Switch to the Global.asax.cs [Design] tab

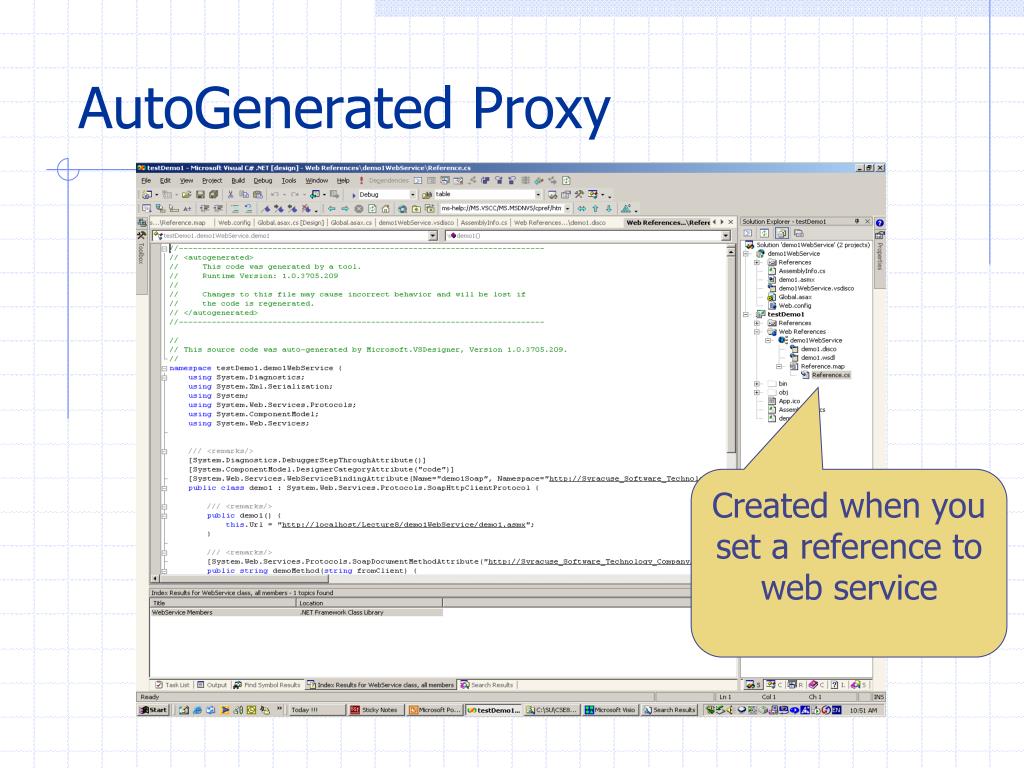click(291, 223)
